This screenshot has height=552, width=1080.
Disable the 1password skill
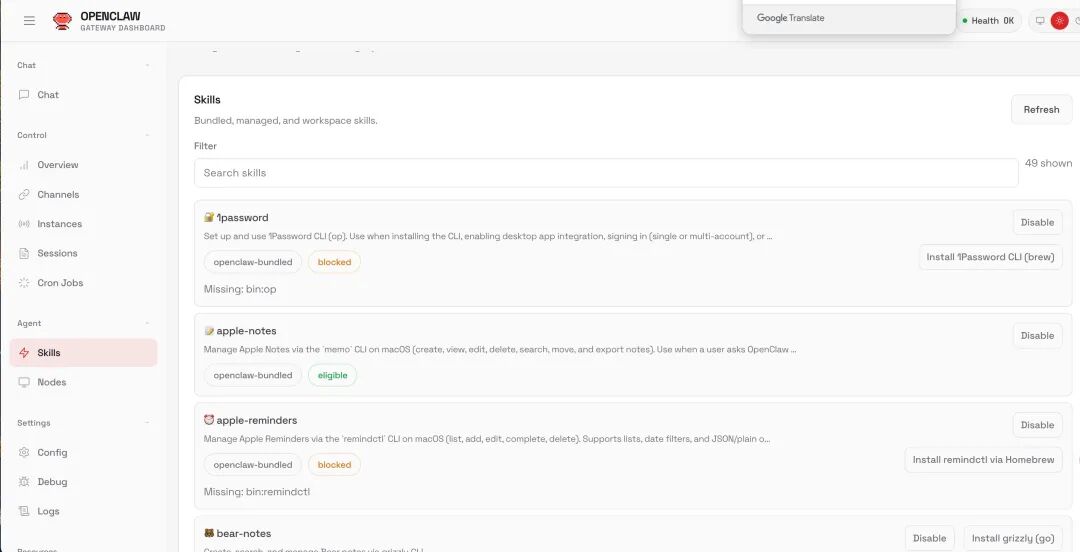click(1037, 223)
